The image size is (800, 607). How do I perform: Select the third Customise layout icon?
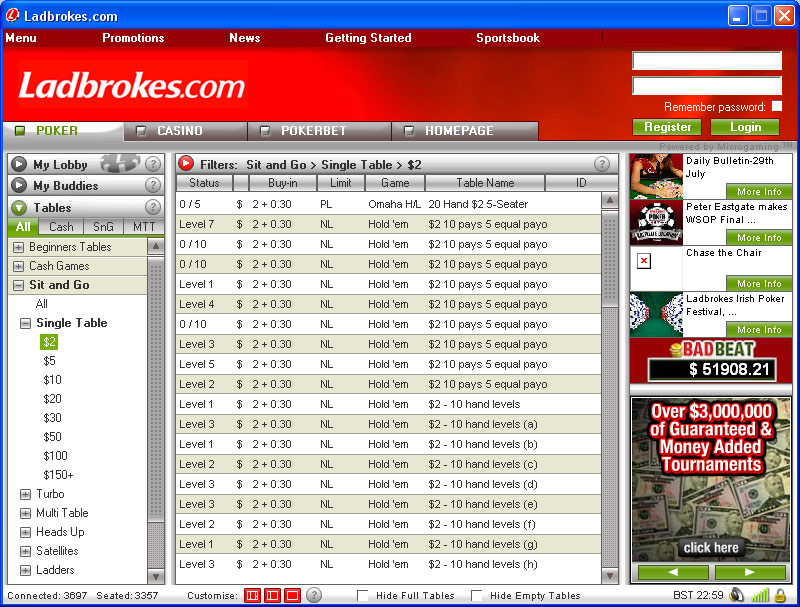tap(292, 595)
